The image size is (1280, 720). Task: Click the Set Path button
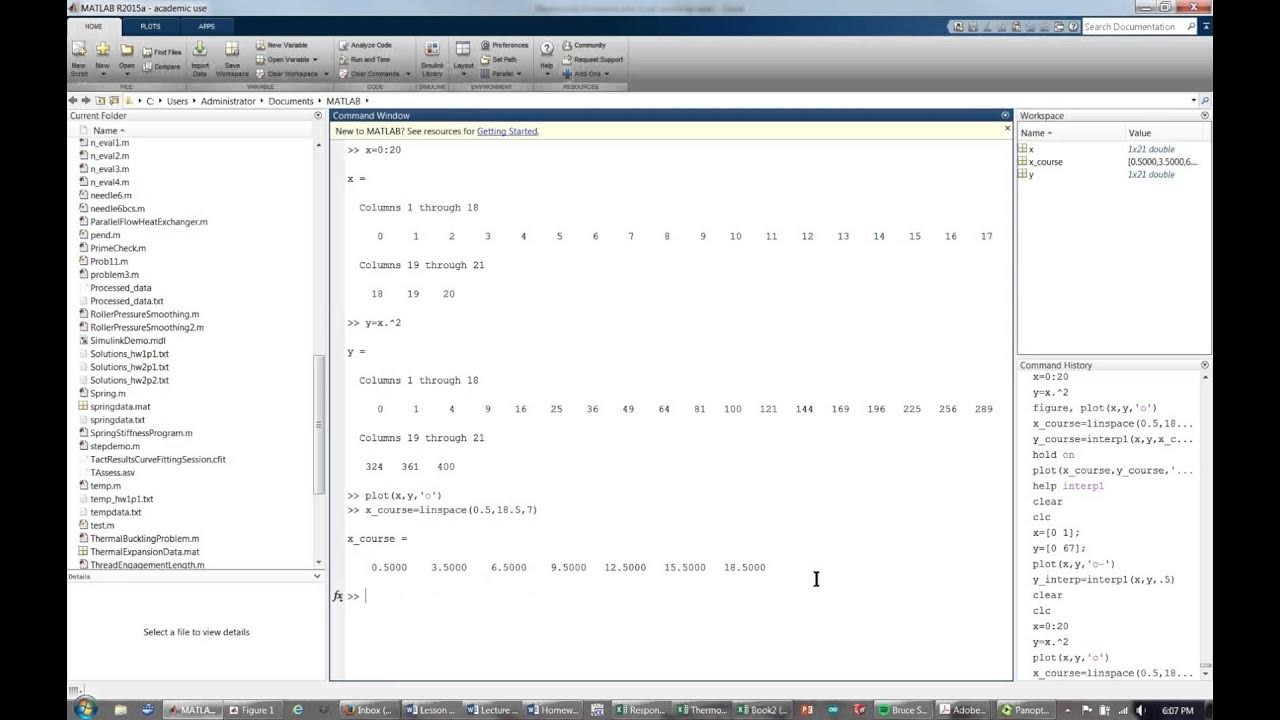499,59
